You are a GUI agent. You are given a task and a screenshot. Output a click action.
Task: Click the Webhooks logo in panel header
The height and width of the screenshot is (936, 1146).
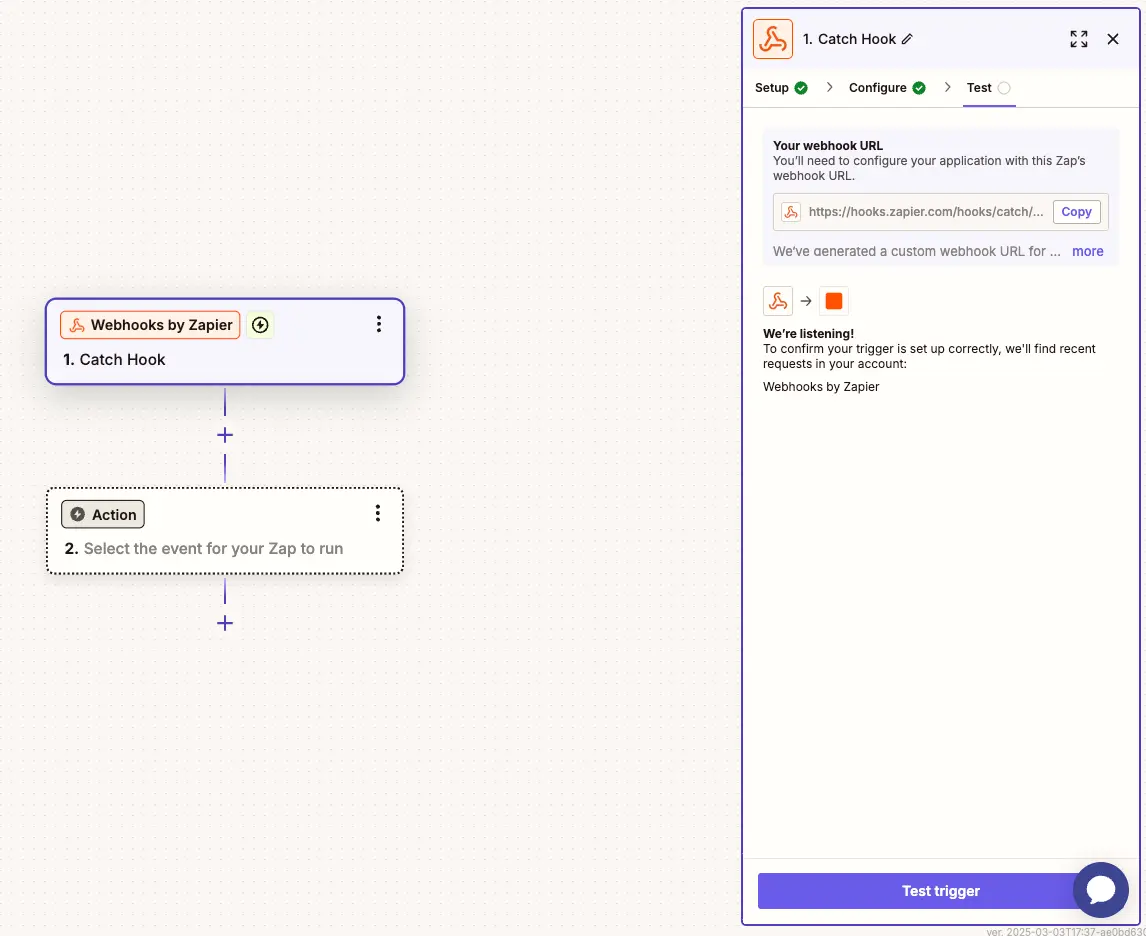pos(773,39)
